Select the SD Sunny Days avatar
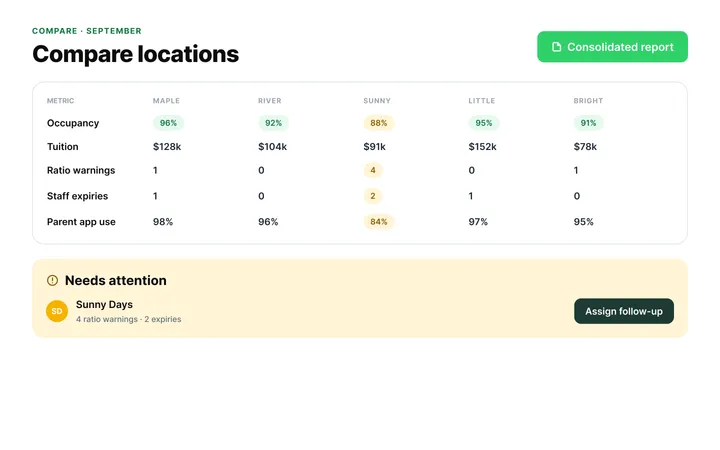This screenshot has height=450, width=720. tap(57, 311)
